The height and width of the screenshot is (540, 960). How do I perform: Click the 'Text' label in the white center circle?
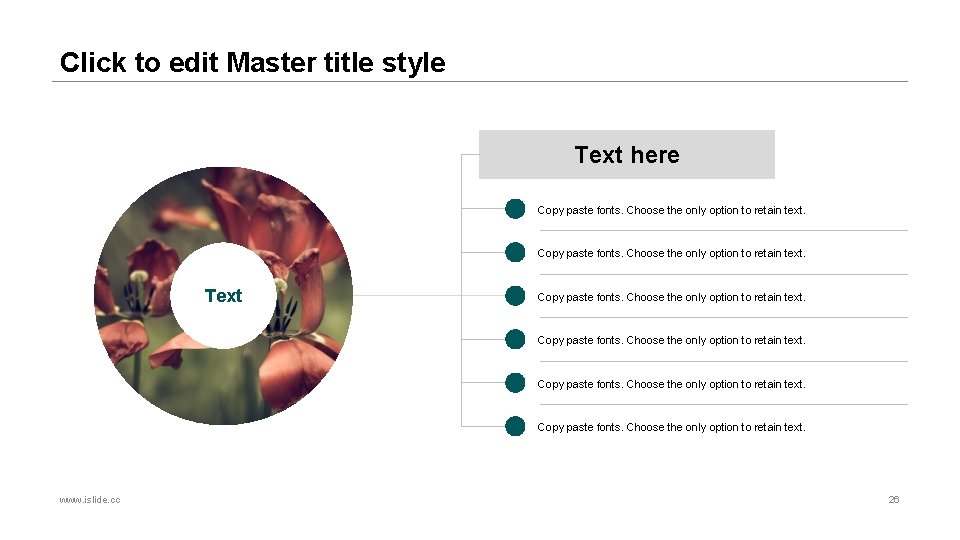click(223, 296)
